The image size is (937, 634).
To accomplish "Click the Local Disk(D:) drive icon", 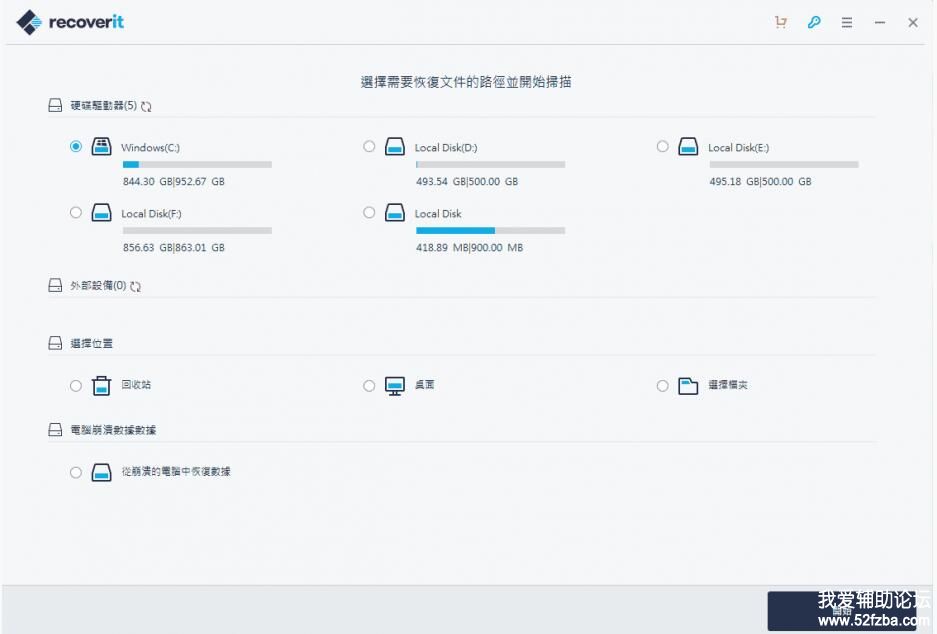I will click(x=395, y=147).
